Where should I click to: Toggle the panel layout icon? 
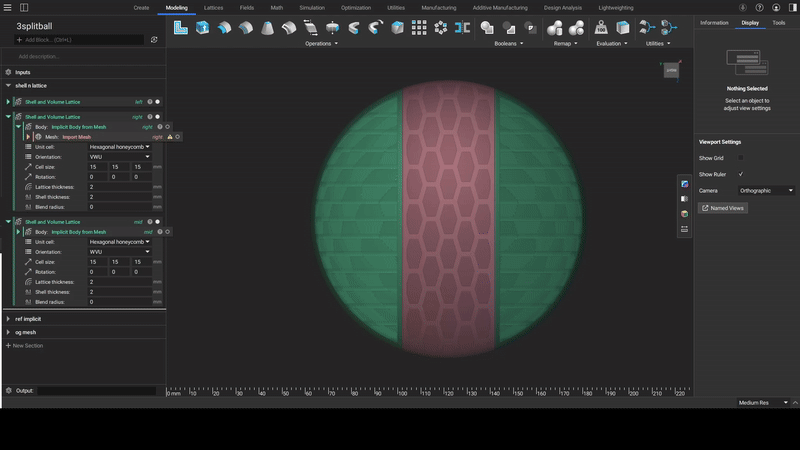point(24,8)
